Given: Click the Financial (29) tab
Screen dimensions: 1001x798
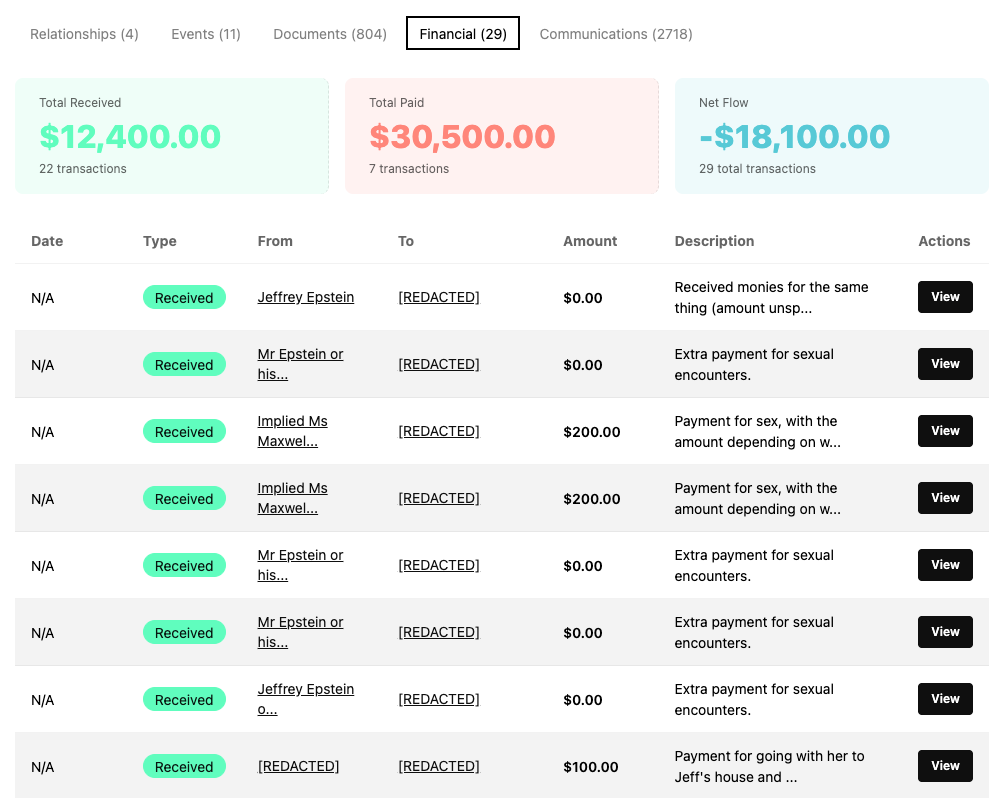Looking at the screenshot, I should [x=462, y=34].
